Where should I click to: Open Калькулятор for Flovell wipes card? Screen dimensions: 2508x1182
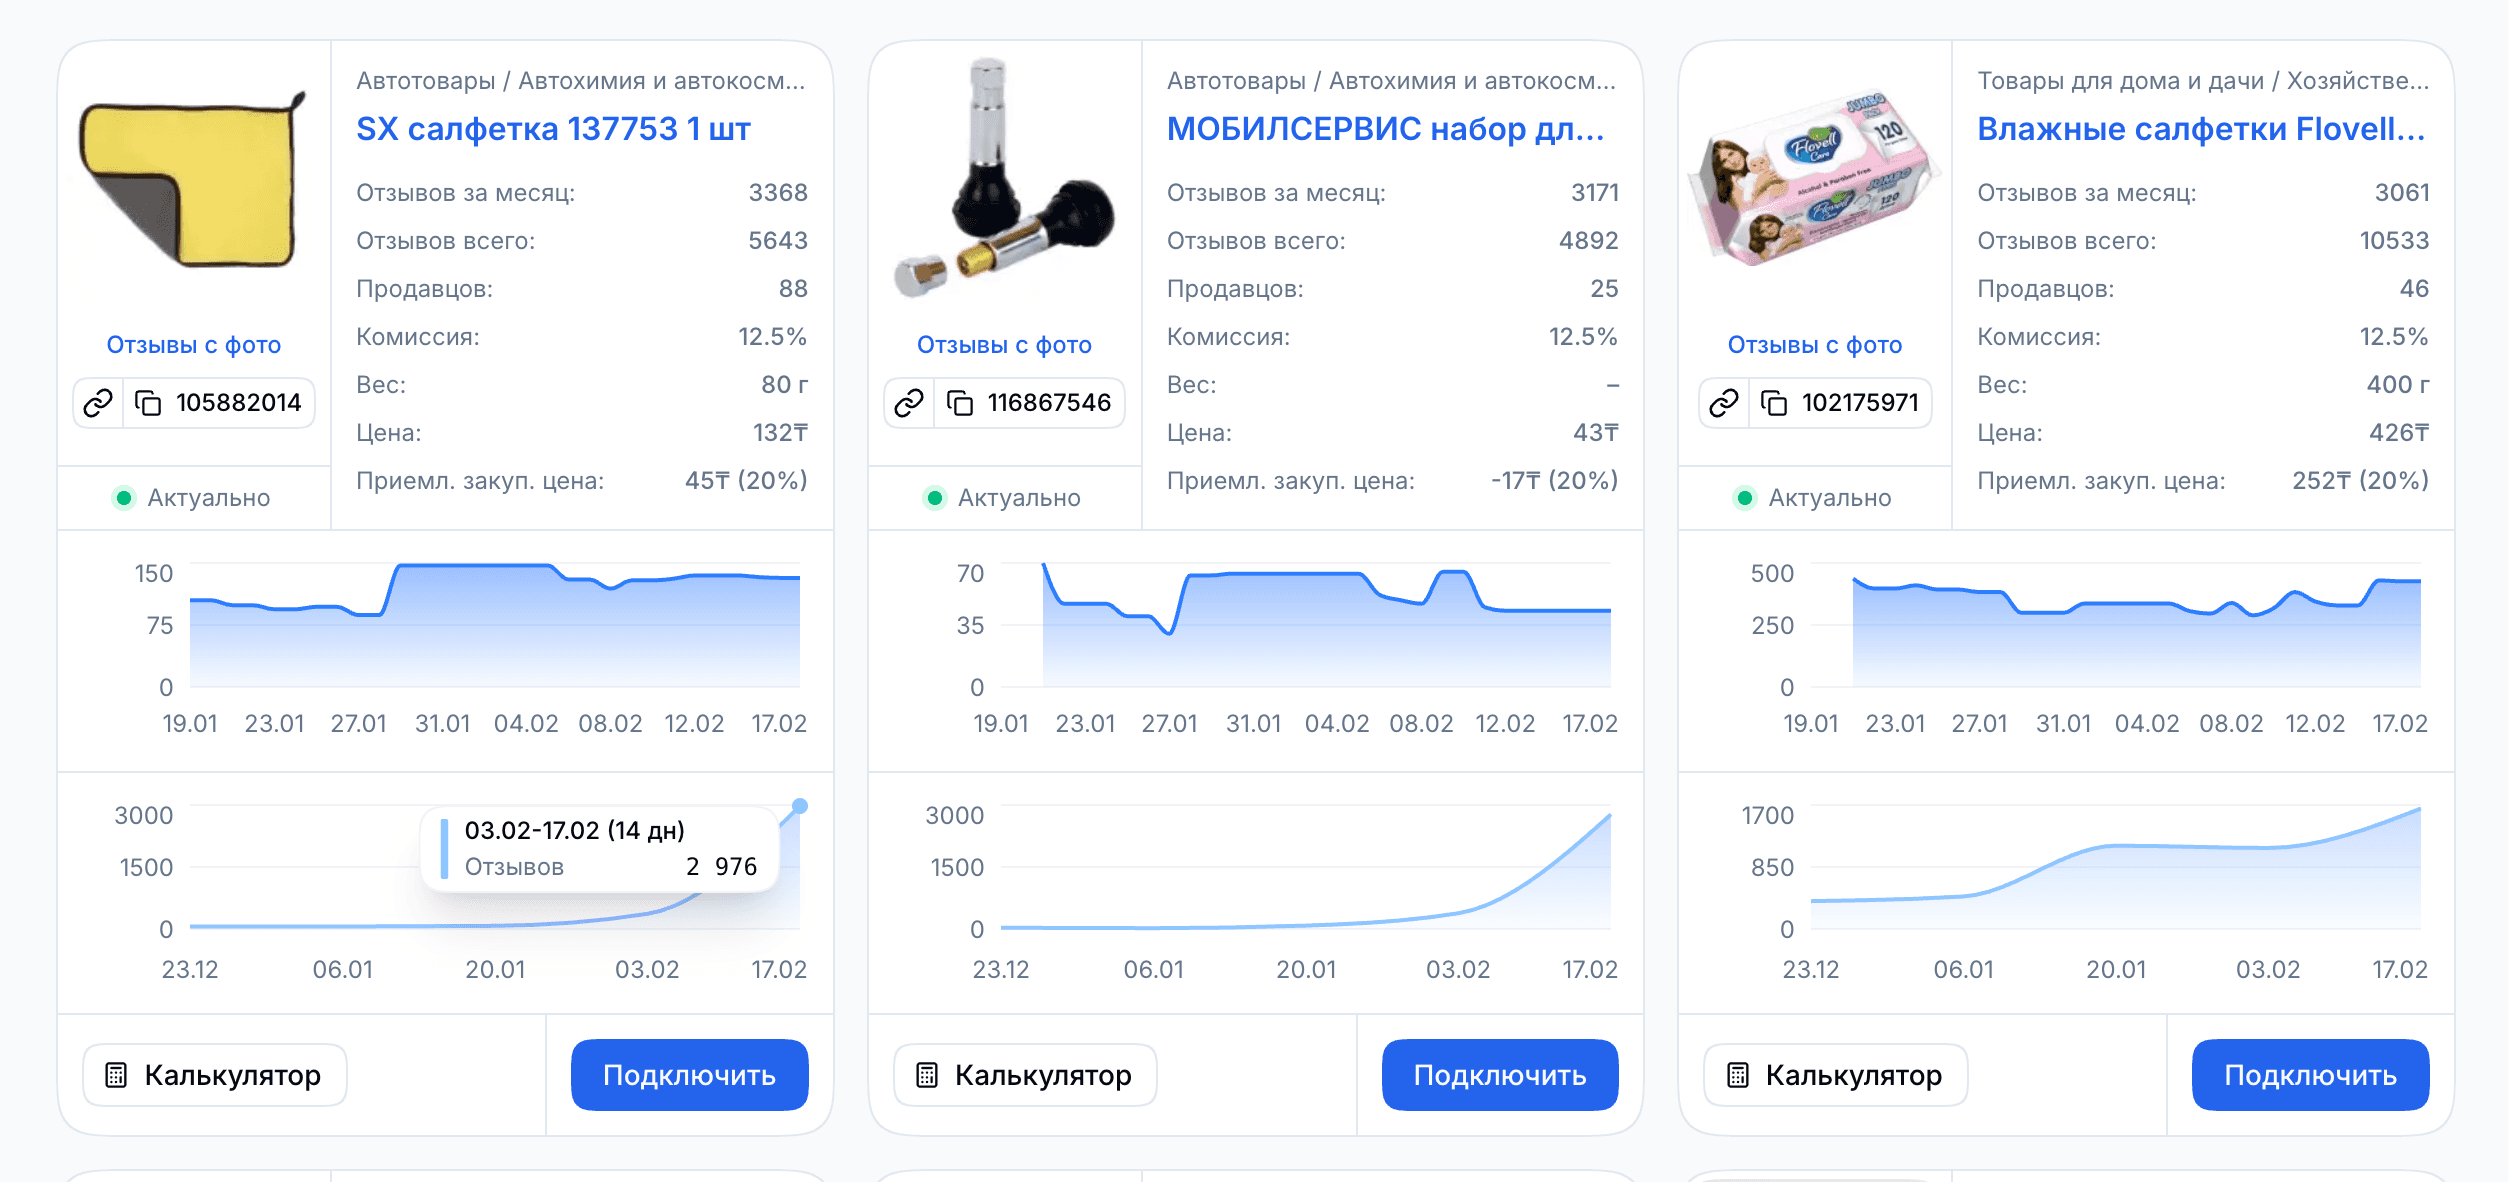click(x=1836, y=1075)
